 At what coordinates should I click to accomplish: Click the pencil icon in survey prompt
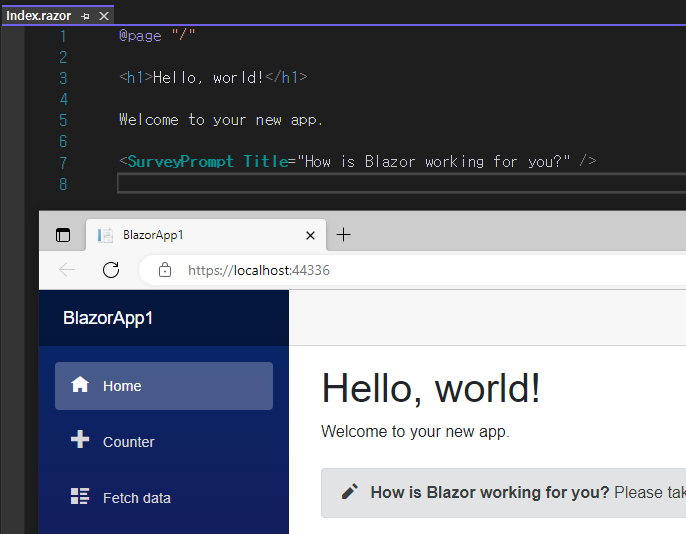(350, 492)
